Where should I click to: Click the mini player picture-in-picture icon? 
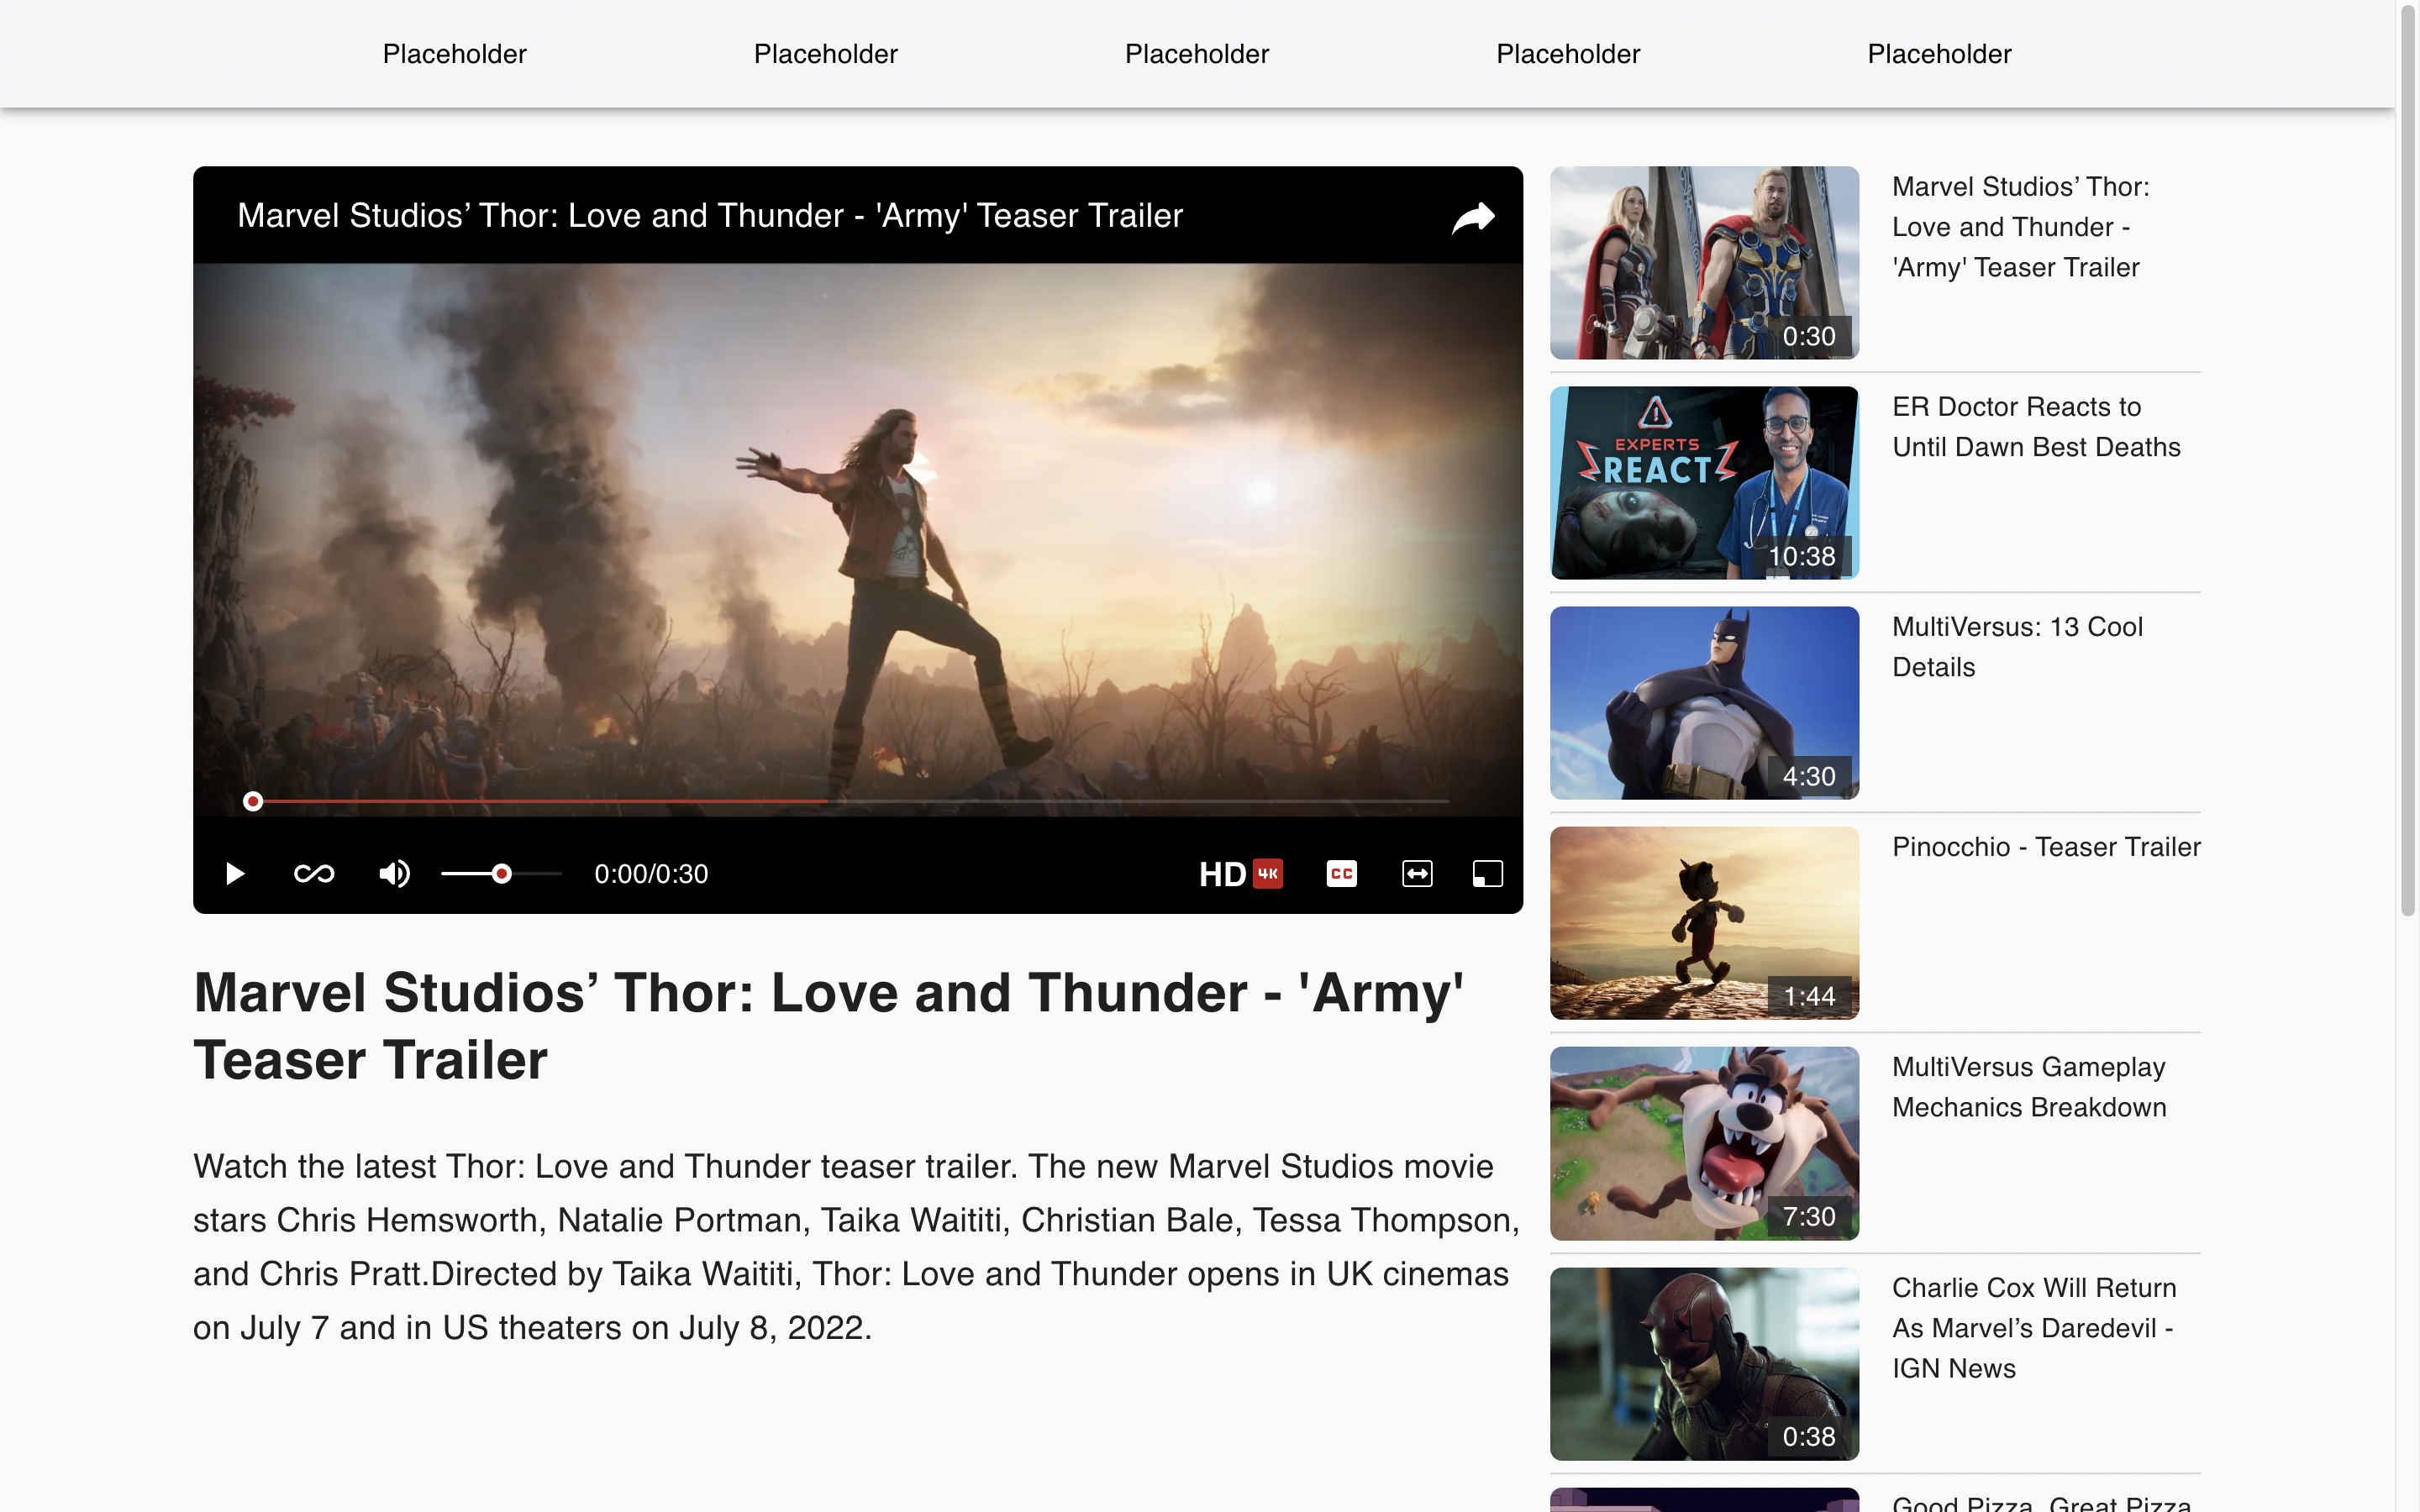click(1487, 874)
